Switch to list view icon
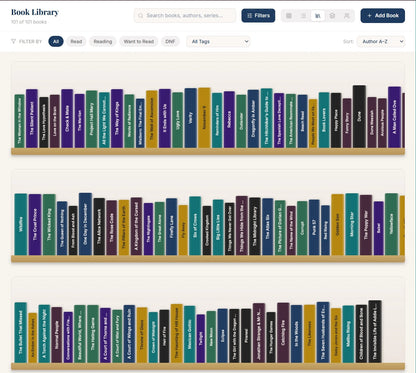Screen dimensions: 416x373 (x=303, y=16)
